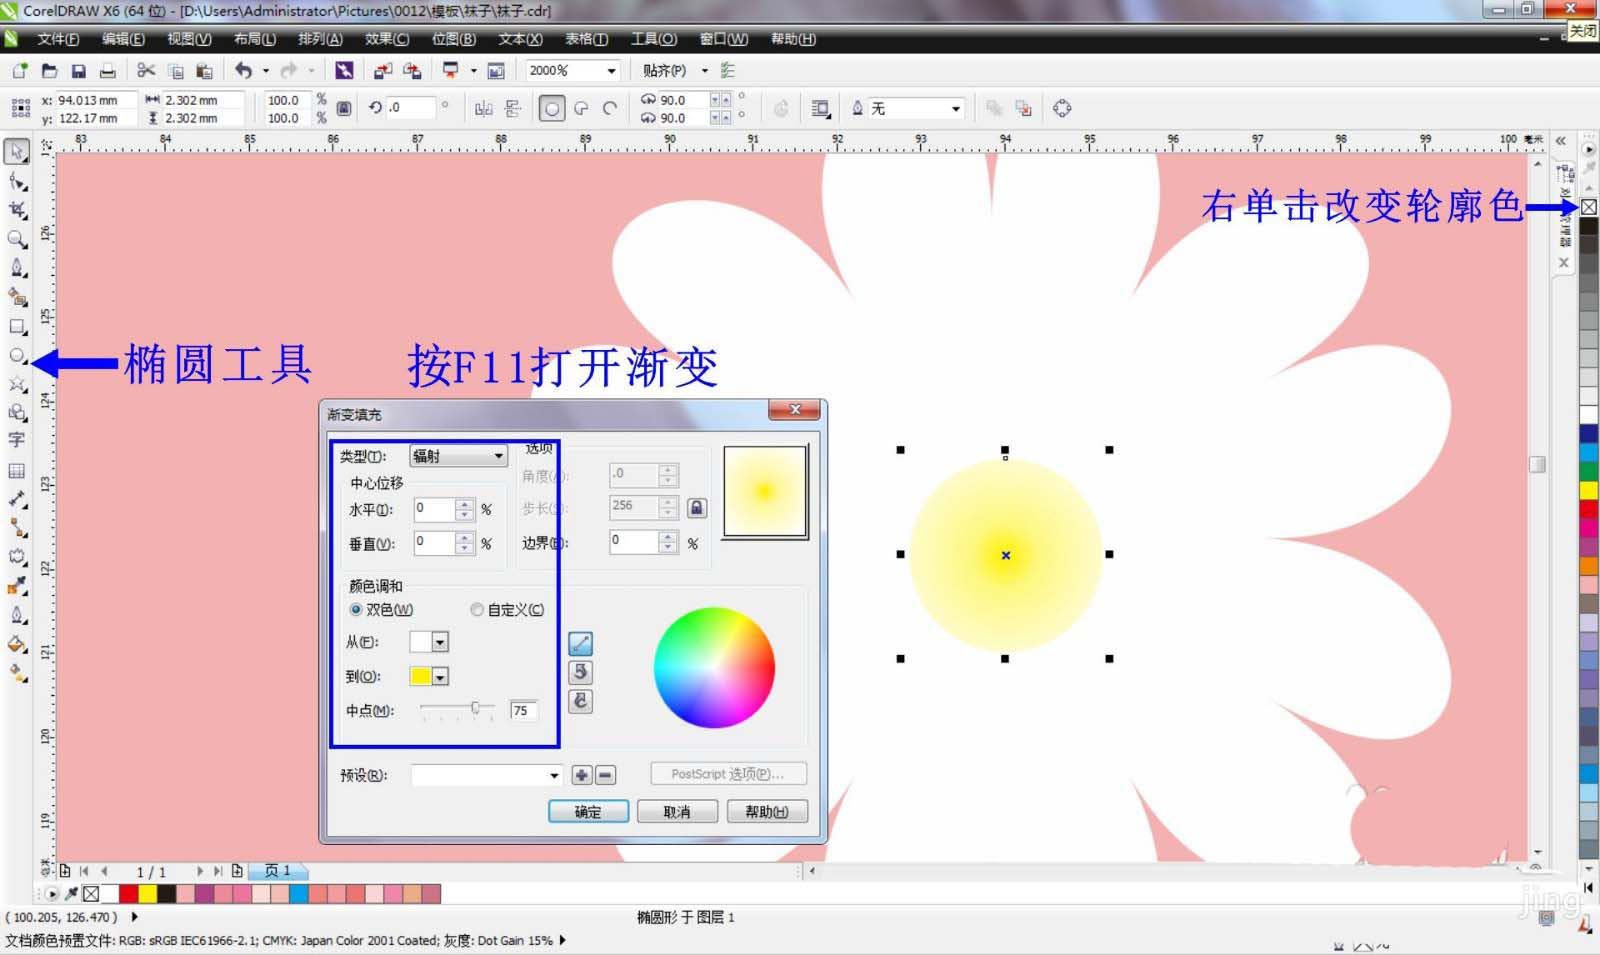The height and width of the screenshot is (955, 1600).
Task: Select the Rectangle tool
Action: (x=16, y=325)
